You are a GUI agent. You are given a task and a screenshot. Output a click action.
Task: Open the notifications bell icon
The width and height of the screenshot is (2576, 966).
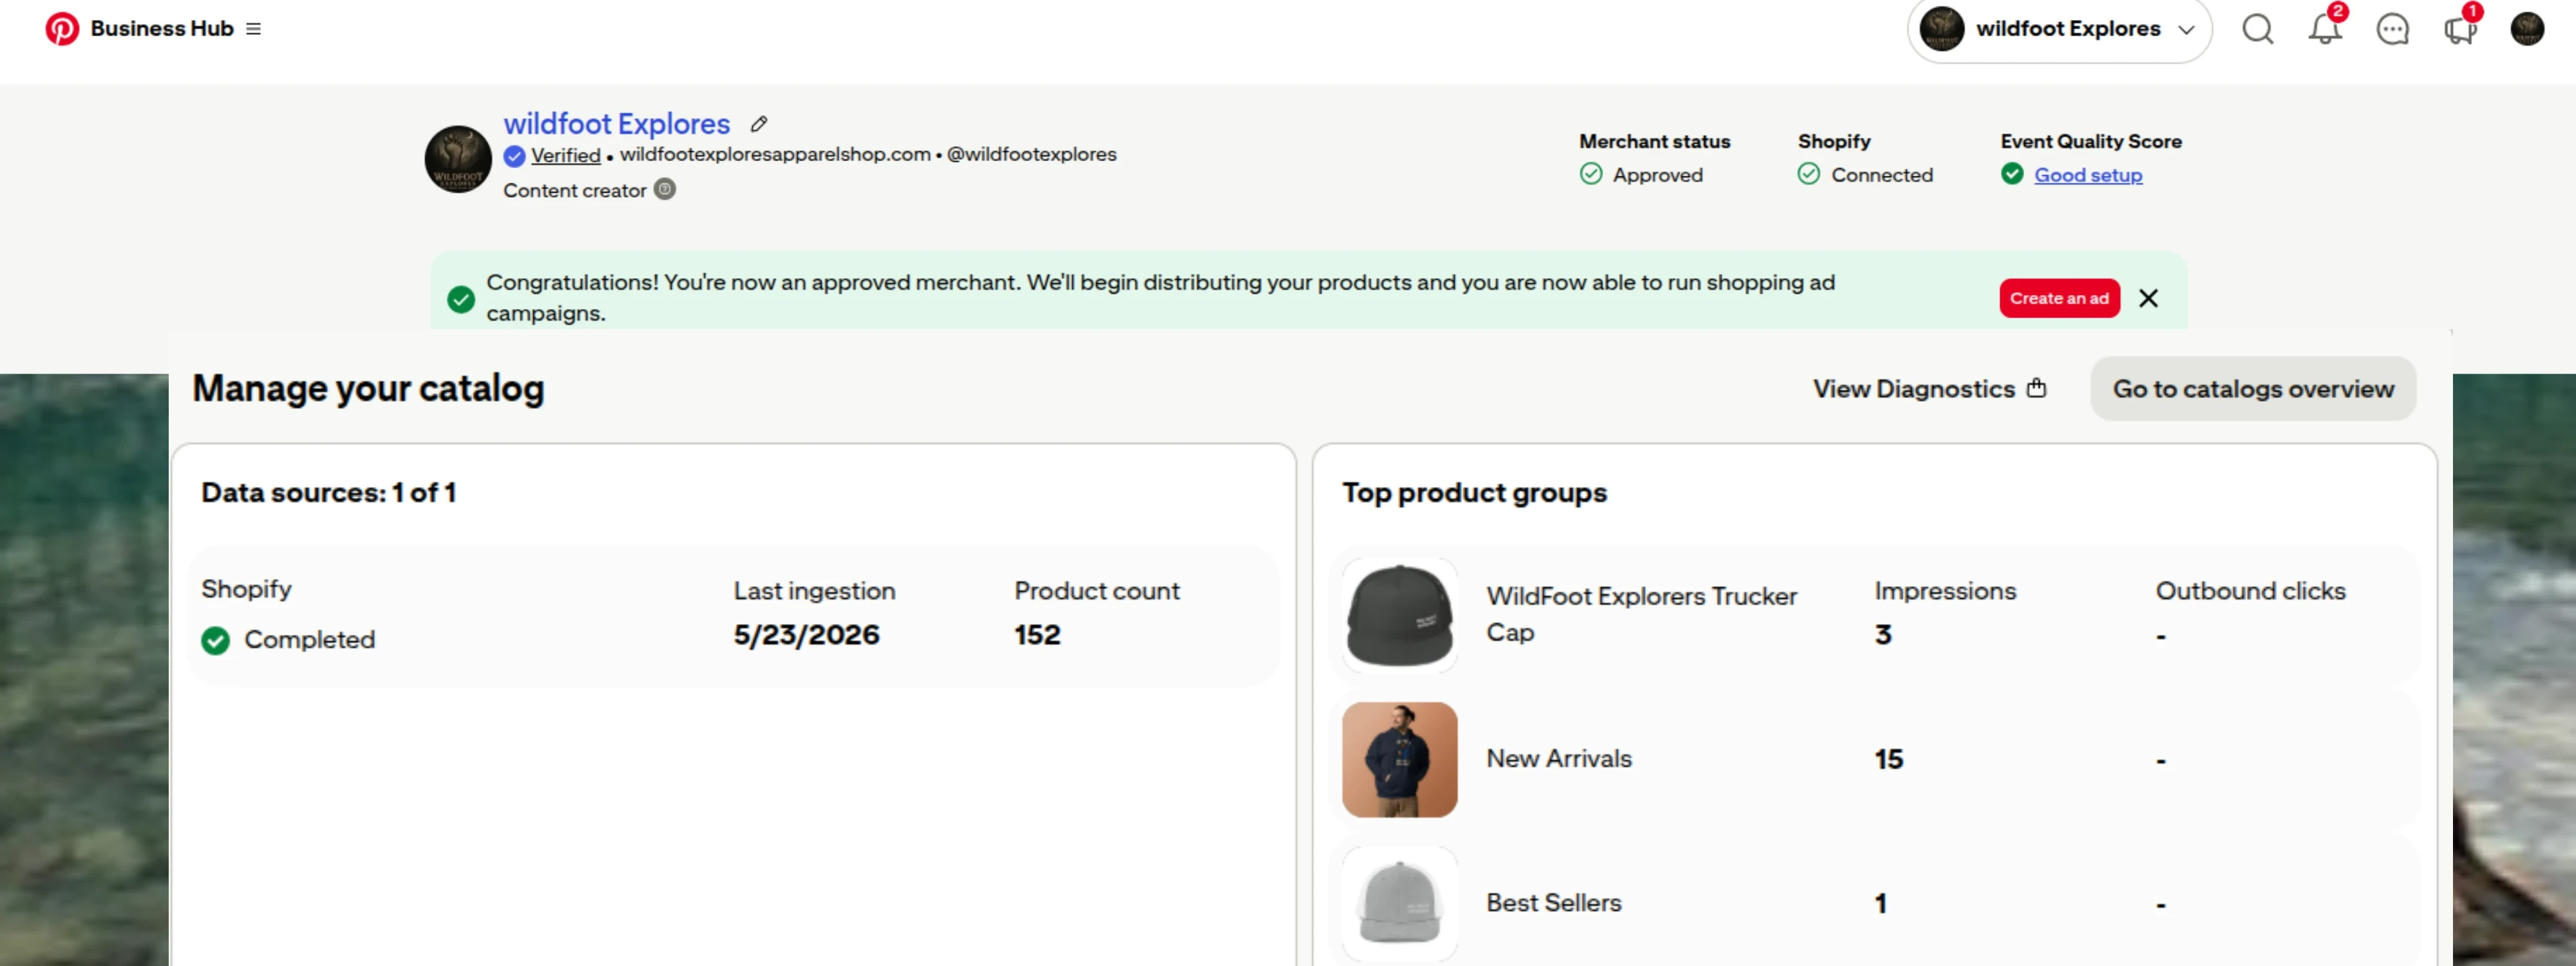(2324, 29)
